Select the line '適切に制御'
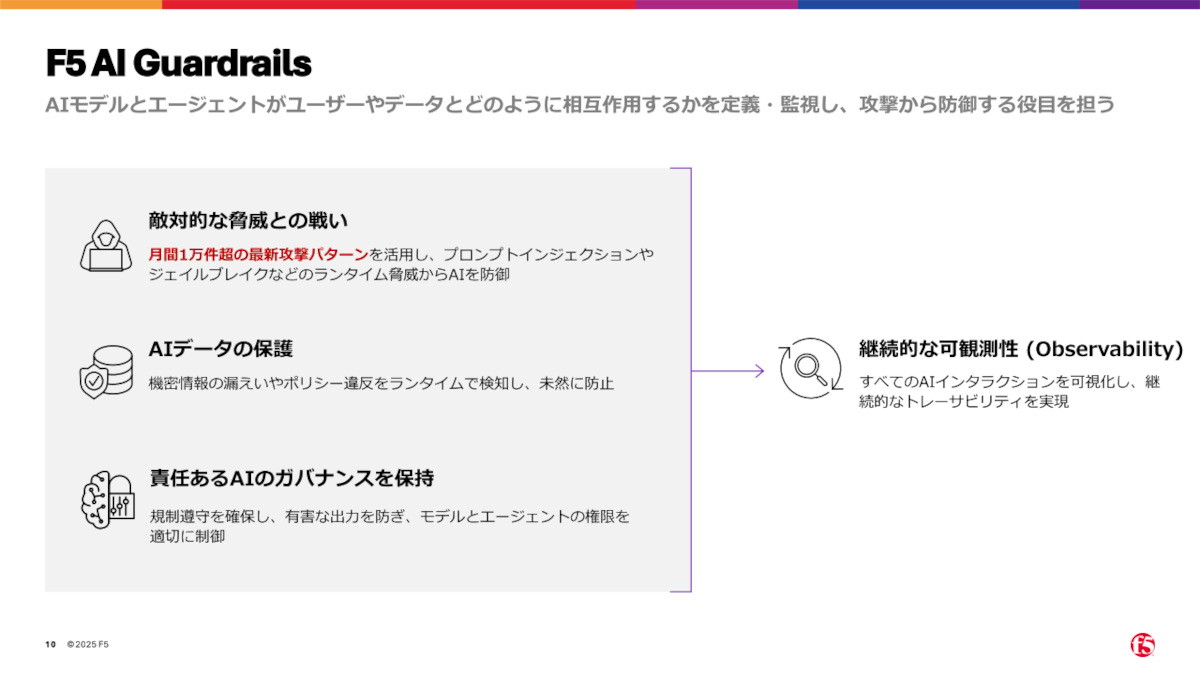 pyautogui.click(x=187, y=537)
